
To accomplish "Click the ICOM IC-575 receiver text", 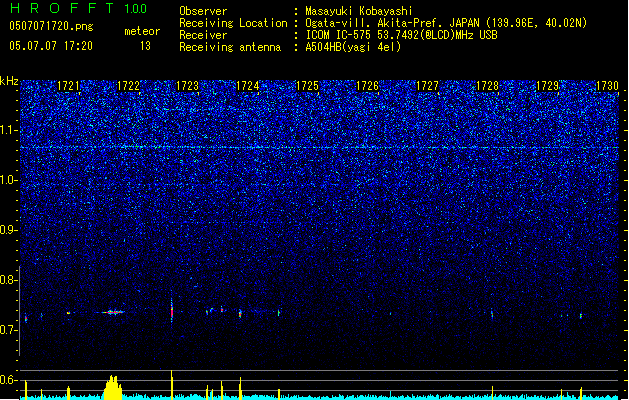I will (x=402, y=35).
